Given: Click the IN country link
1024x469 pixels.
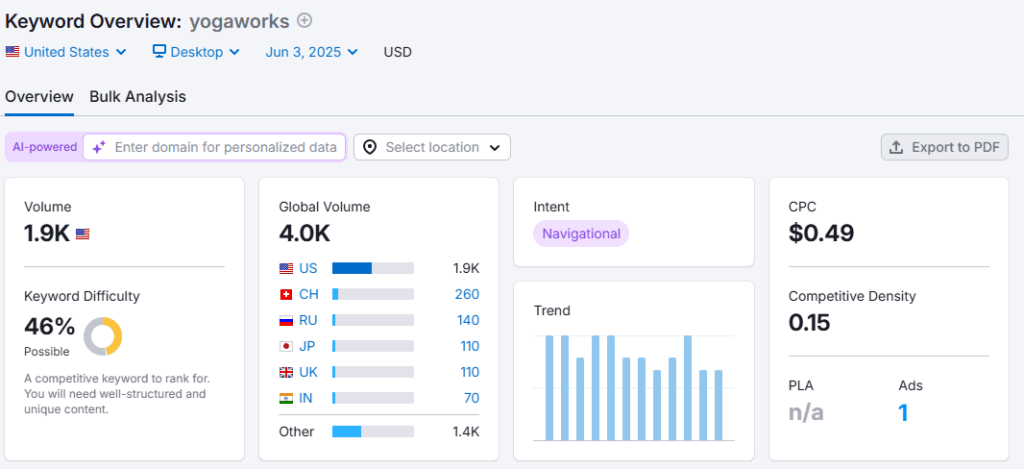Looking at the screenshot, I should [x=306, y=398].
